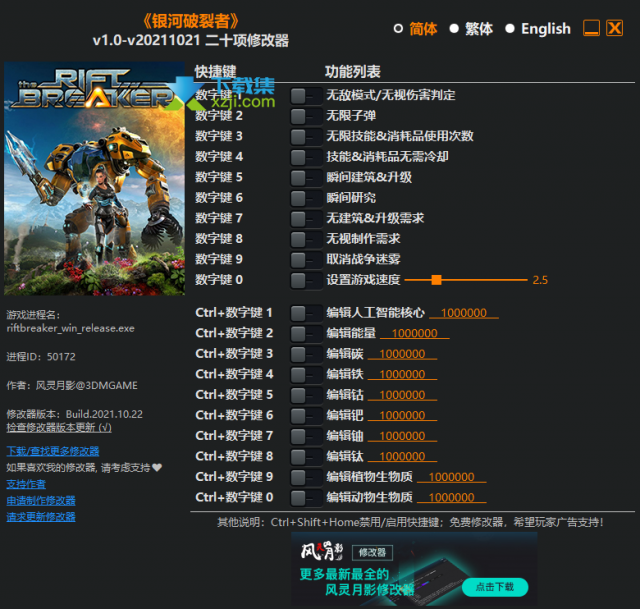The width and height of the screenshot is (640, 609).
Task: Click the 编辑铁 1000000 input field
Action: (x=402, y=374)
